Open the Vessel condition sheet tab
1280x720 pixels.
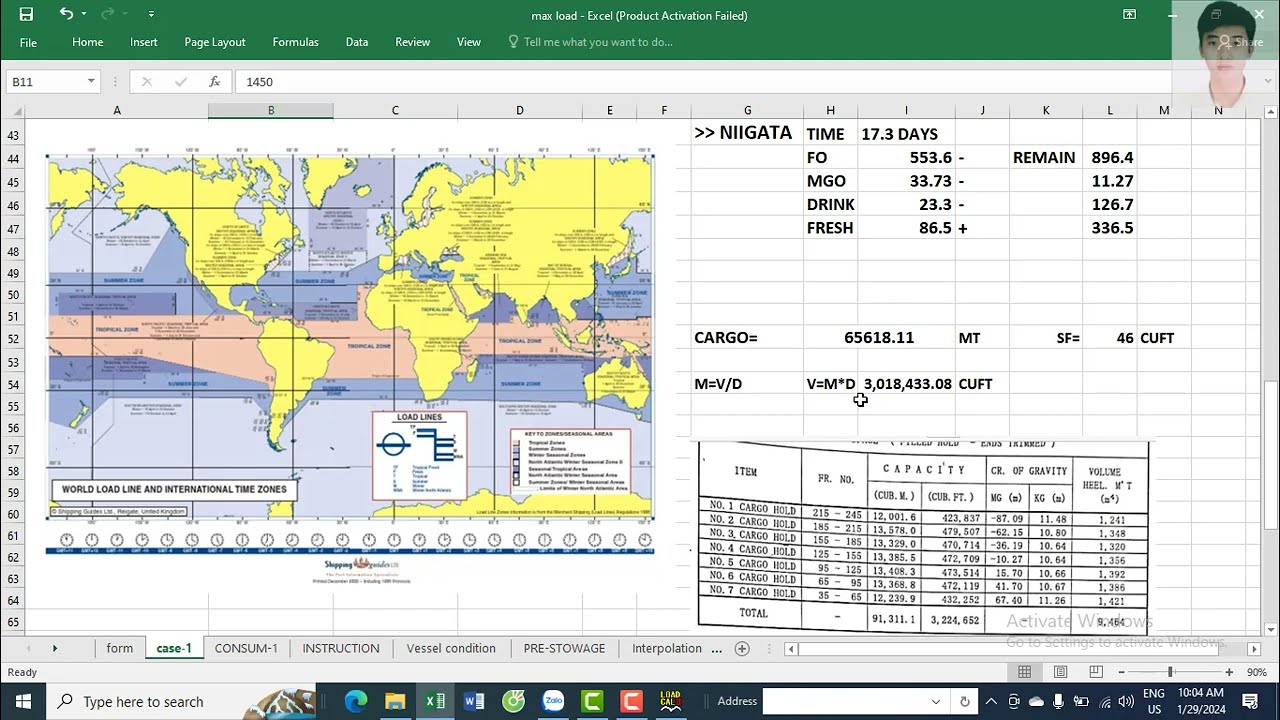[451, 648]
